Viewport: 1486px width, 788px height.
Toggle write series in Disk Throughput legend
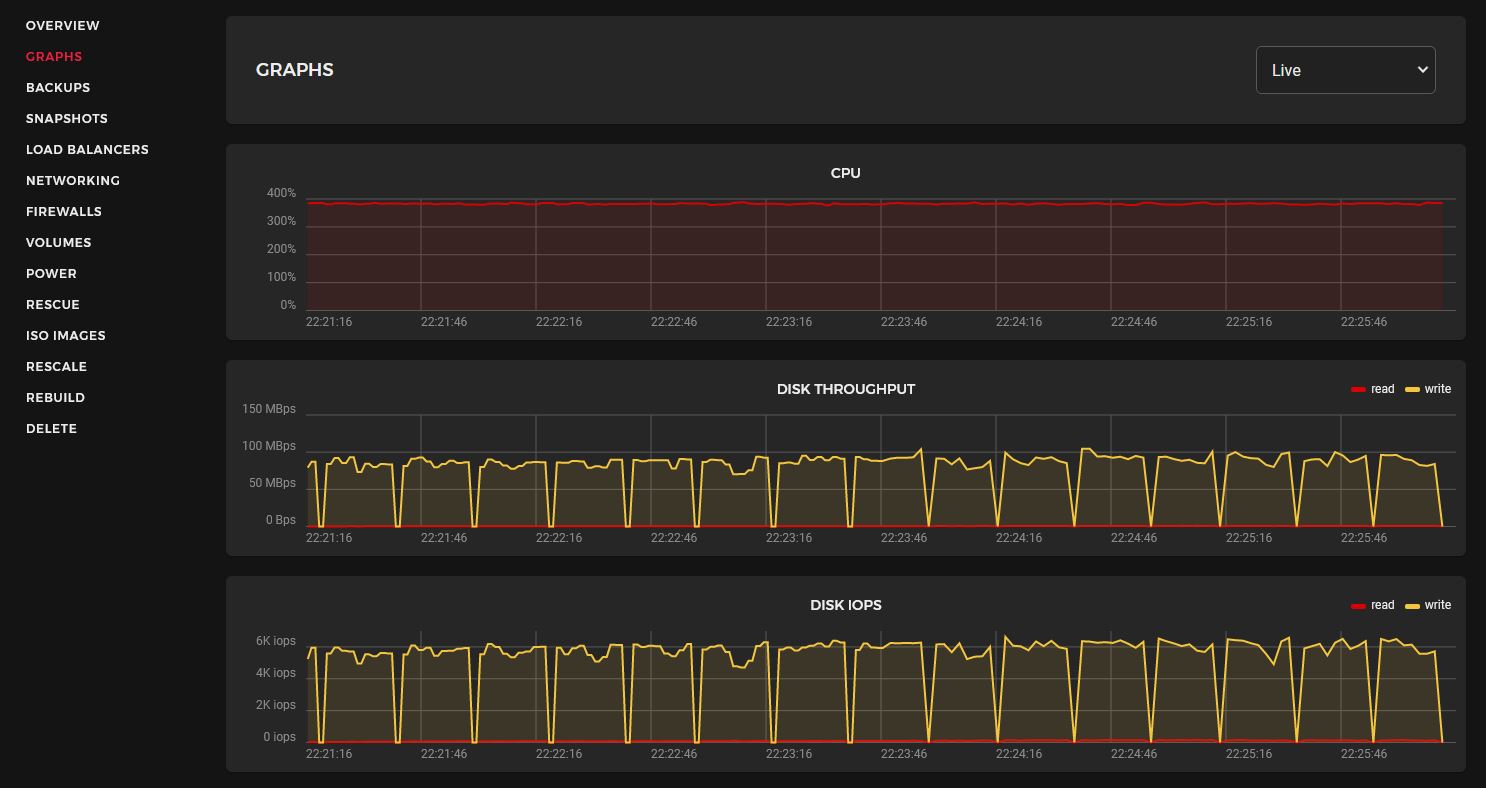pyautogui.click(x=1428, y=389)
